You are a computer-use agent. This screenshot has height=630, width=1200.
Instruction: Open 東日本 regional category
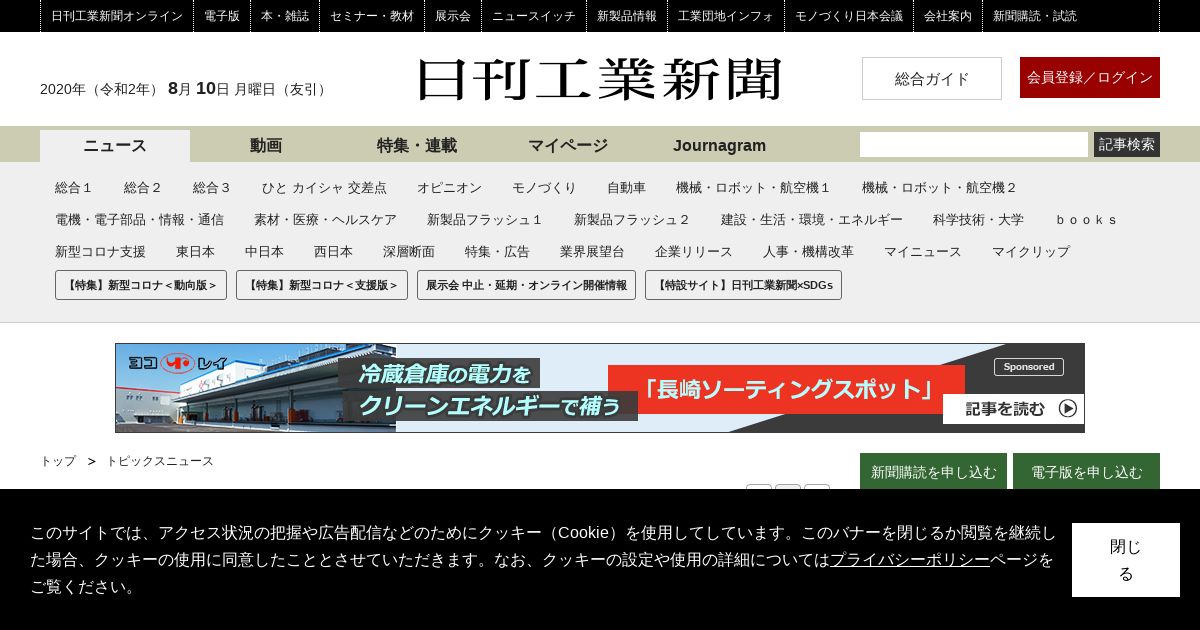pos(195,252)
